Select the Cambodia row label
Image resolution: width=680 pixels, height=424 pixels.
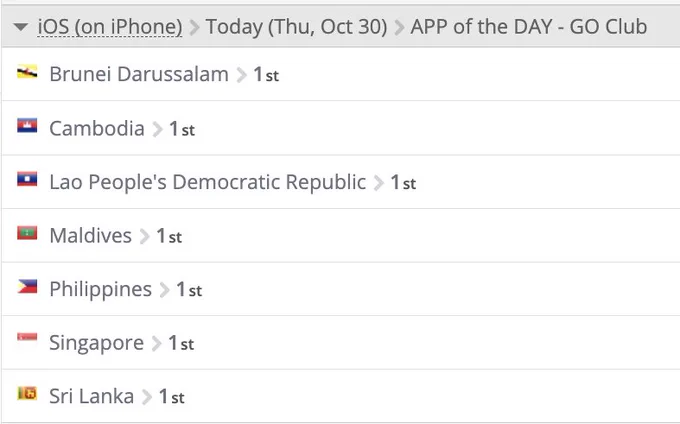[97, 128]
